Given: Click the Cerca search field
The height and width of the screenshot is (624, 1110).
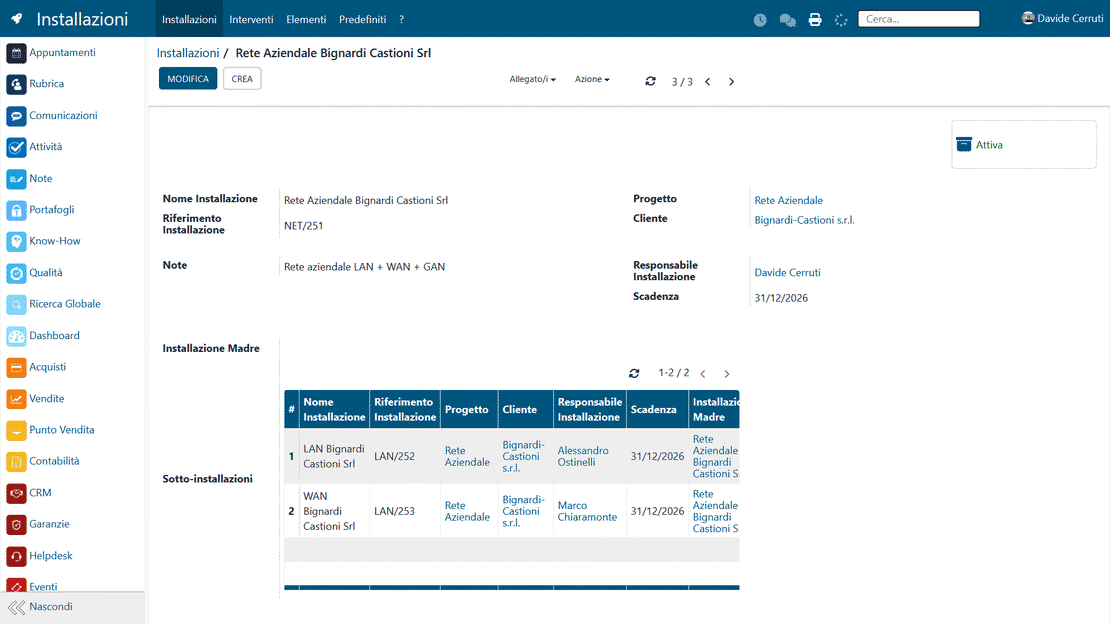Looking at the screenshot, I should [919, 19].
